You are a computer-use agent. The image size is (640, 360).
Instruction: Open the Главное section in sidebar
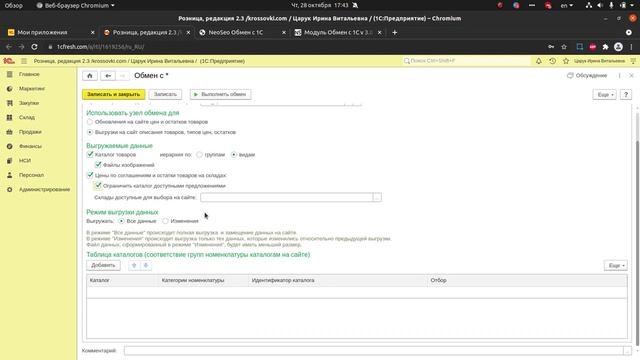29,74
